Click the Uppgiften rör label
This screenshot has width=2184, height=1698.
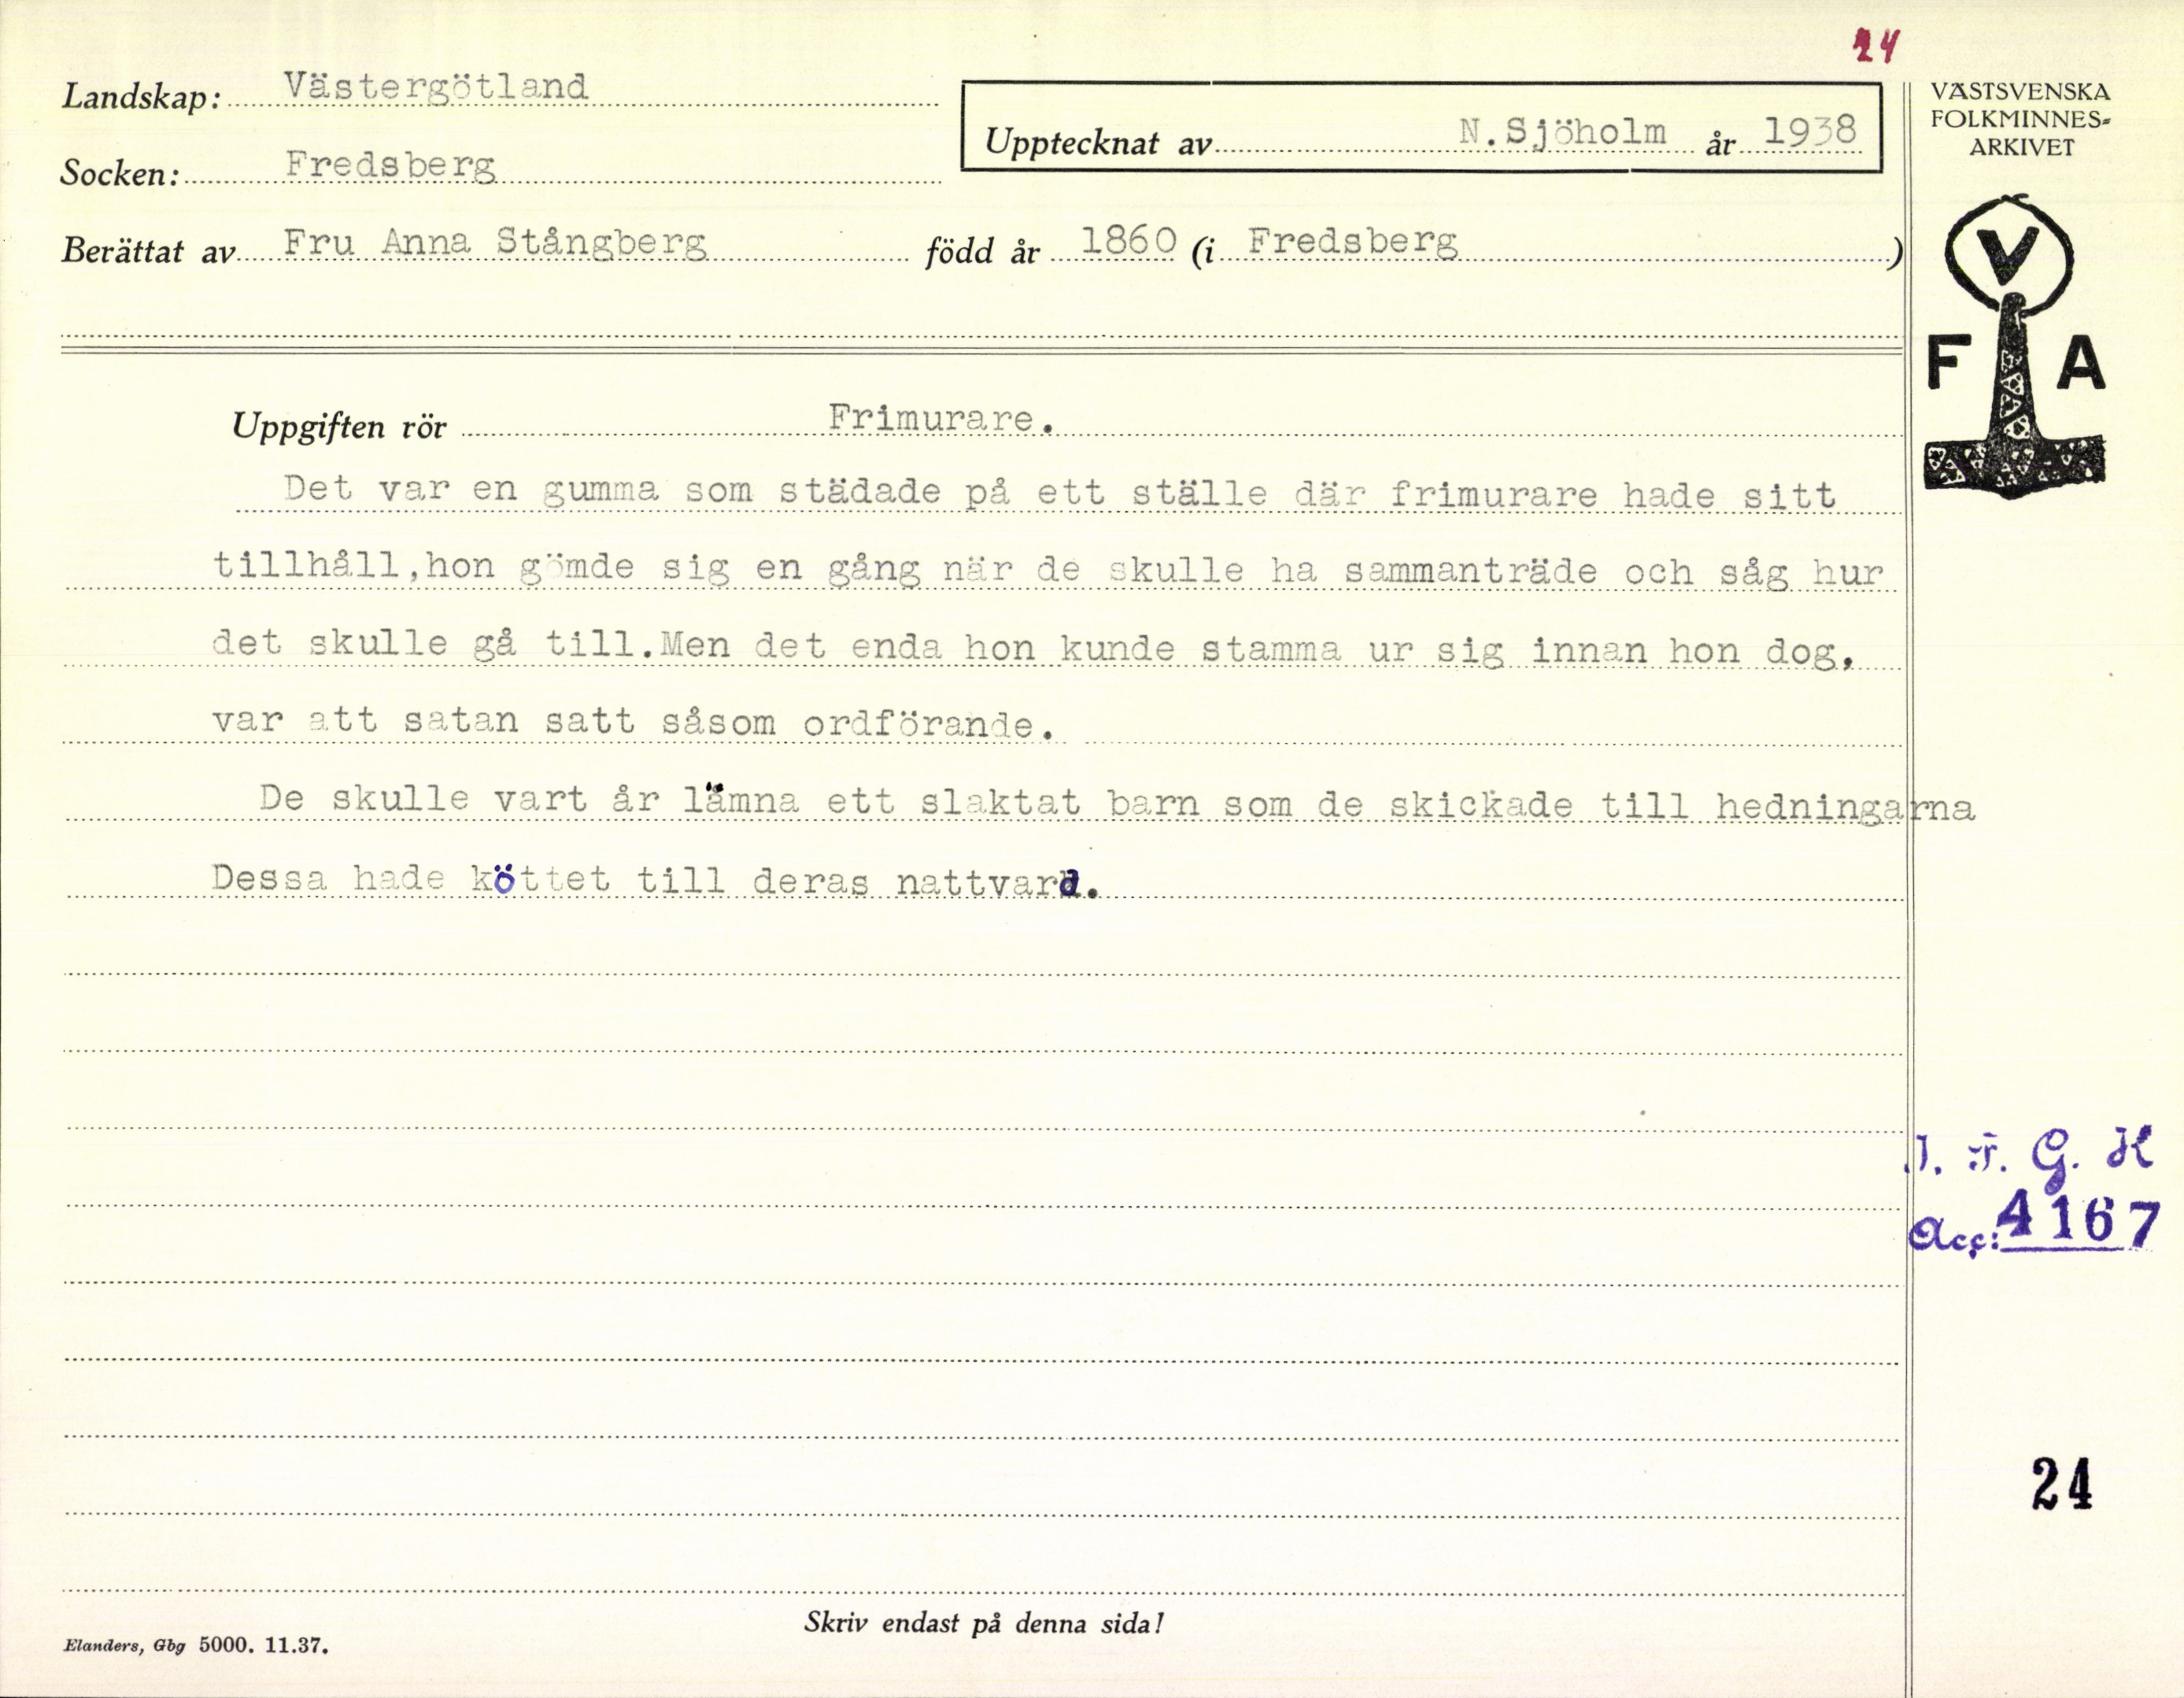[339, 427]
